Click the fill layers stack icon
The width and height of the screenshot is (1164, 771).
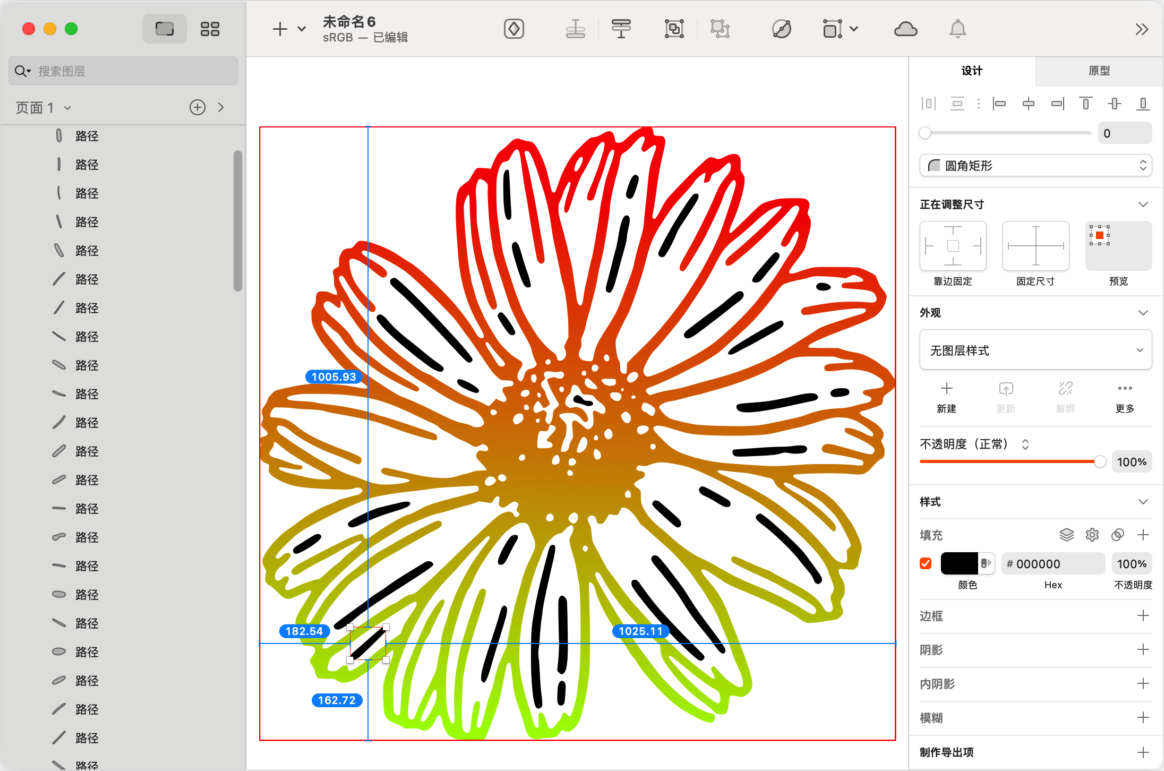click(x=1066, y=534)
